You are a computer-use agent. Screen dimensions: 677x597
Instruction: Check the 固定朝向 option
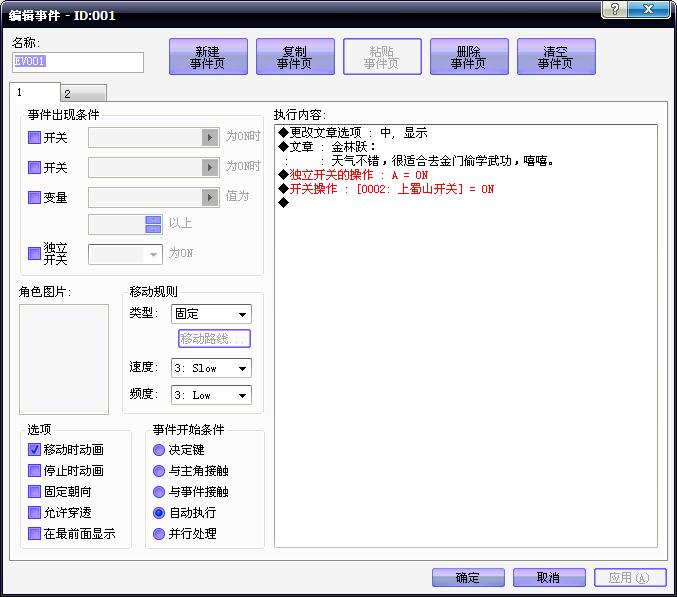pyautogui.click(x=34, y=491)
